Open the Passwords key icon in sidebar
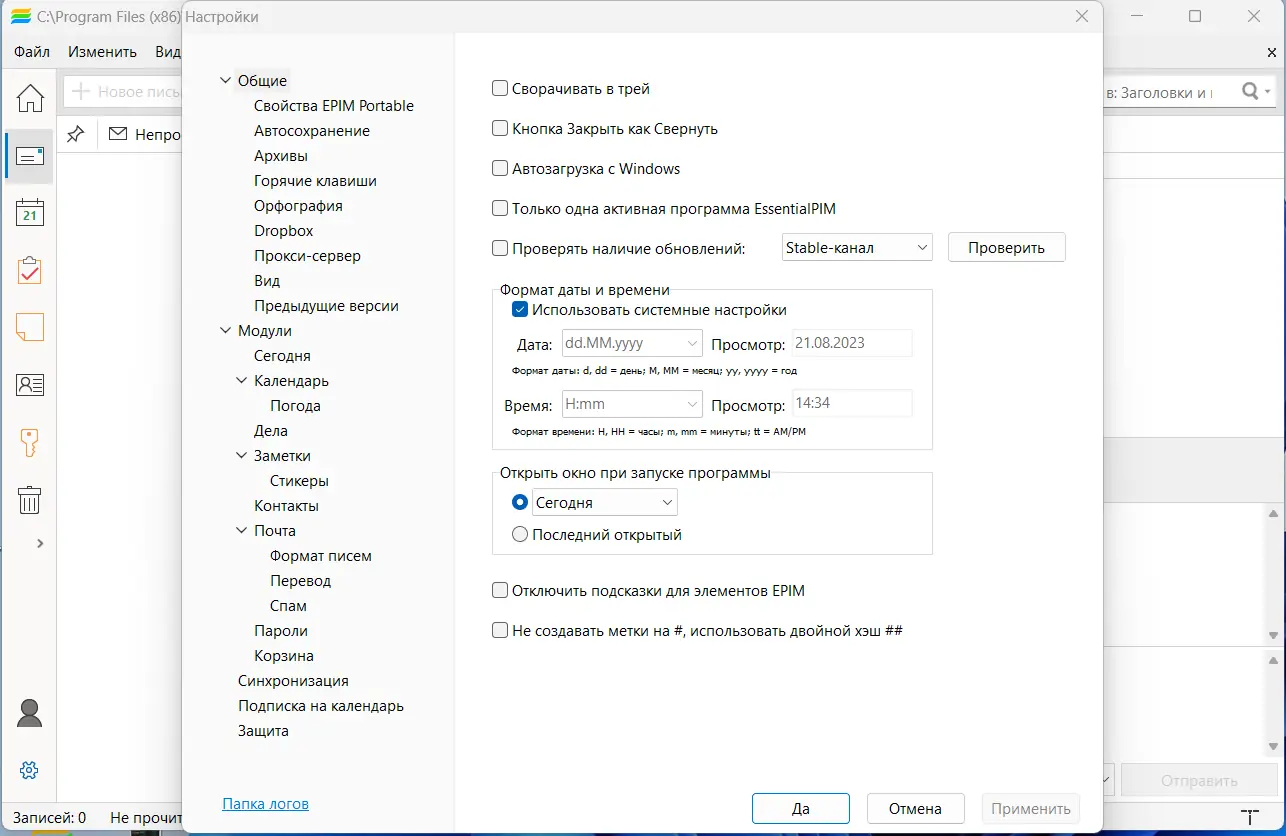The width and height of the screenshot is (1286, 836). point(30,442)
